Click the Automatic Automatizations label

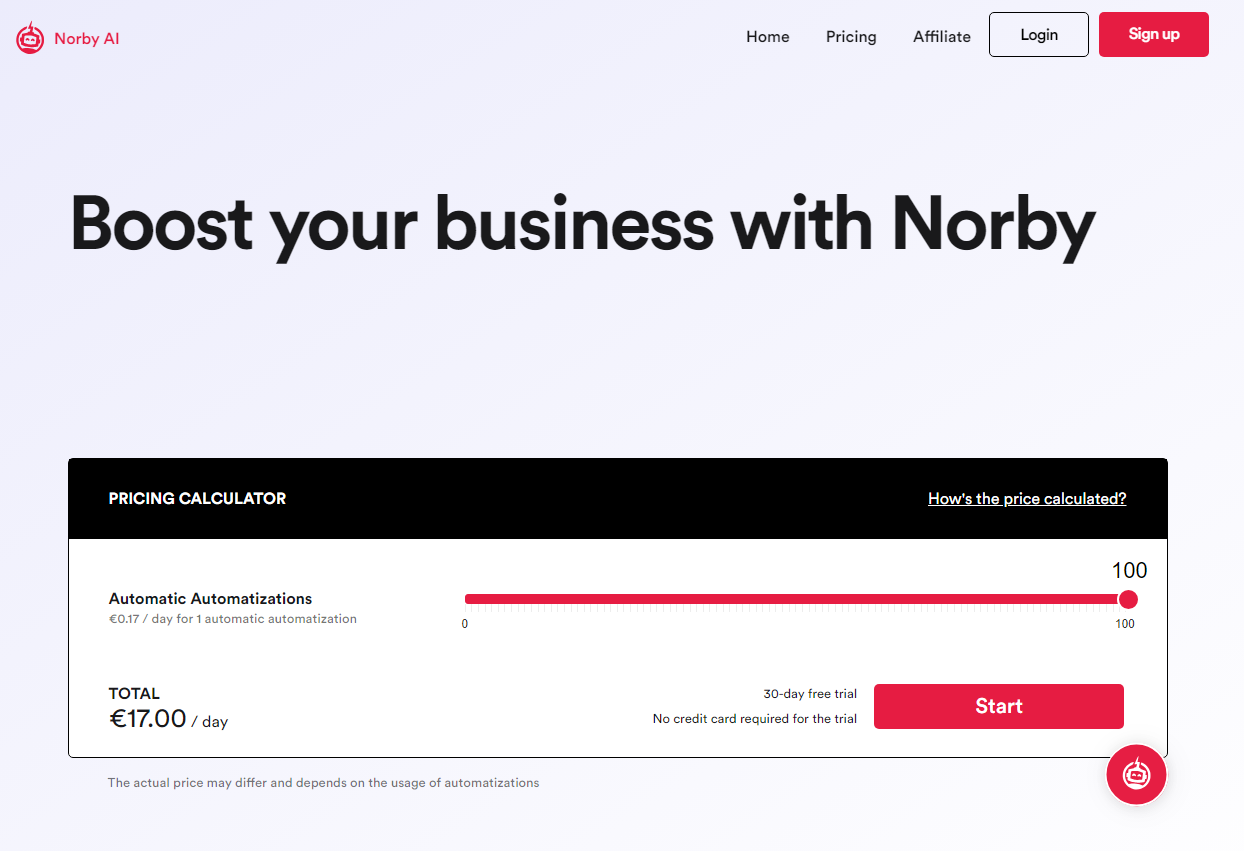coord(211,599)
